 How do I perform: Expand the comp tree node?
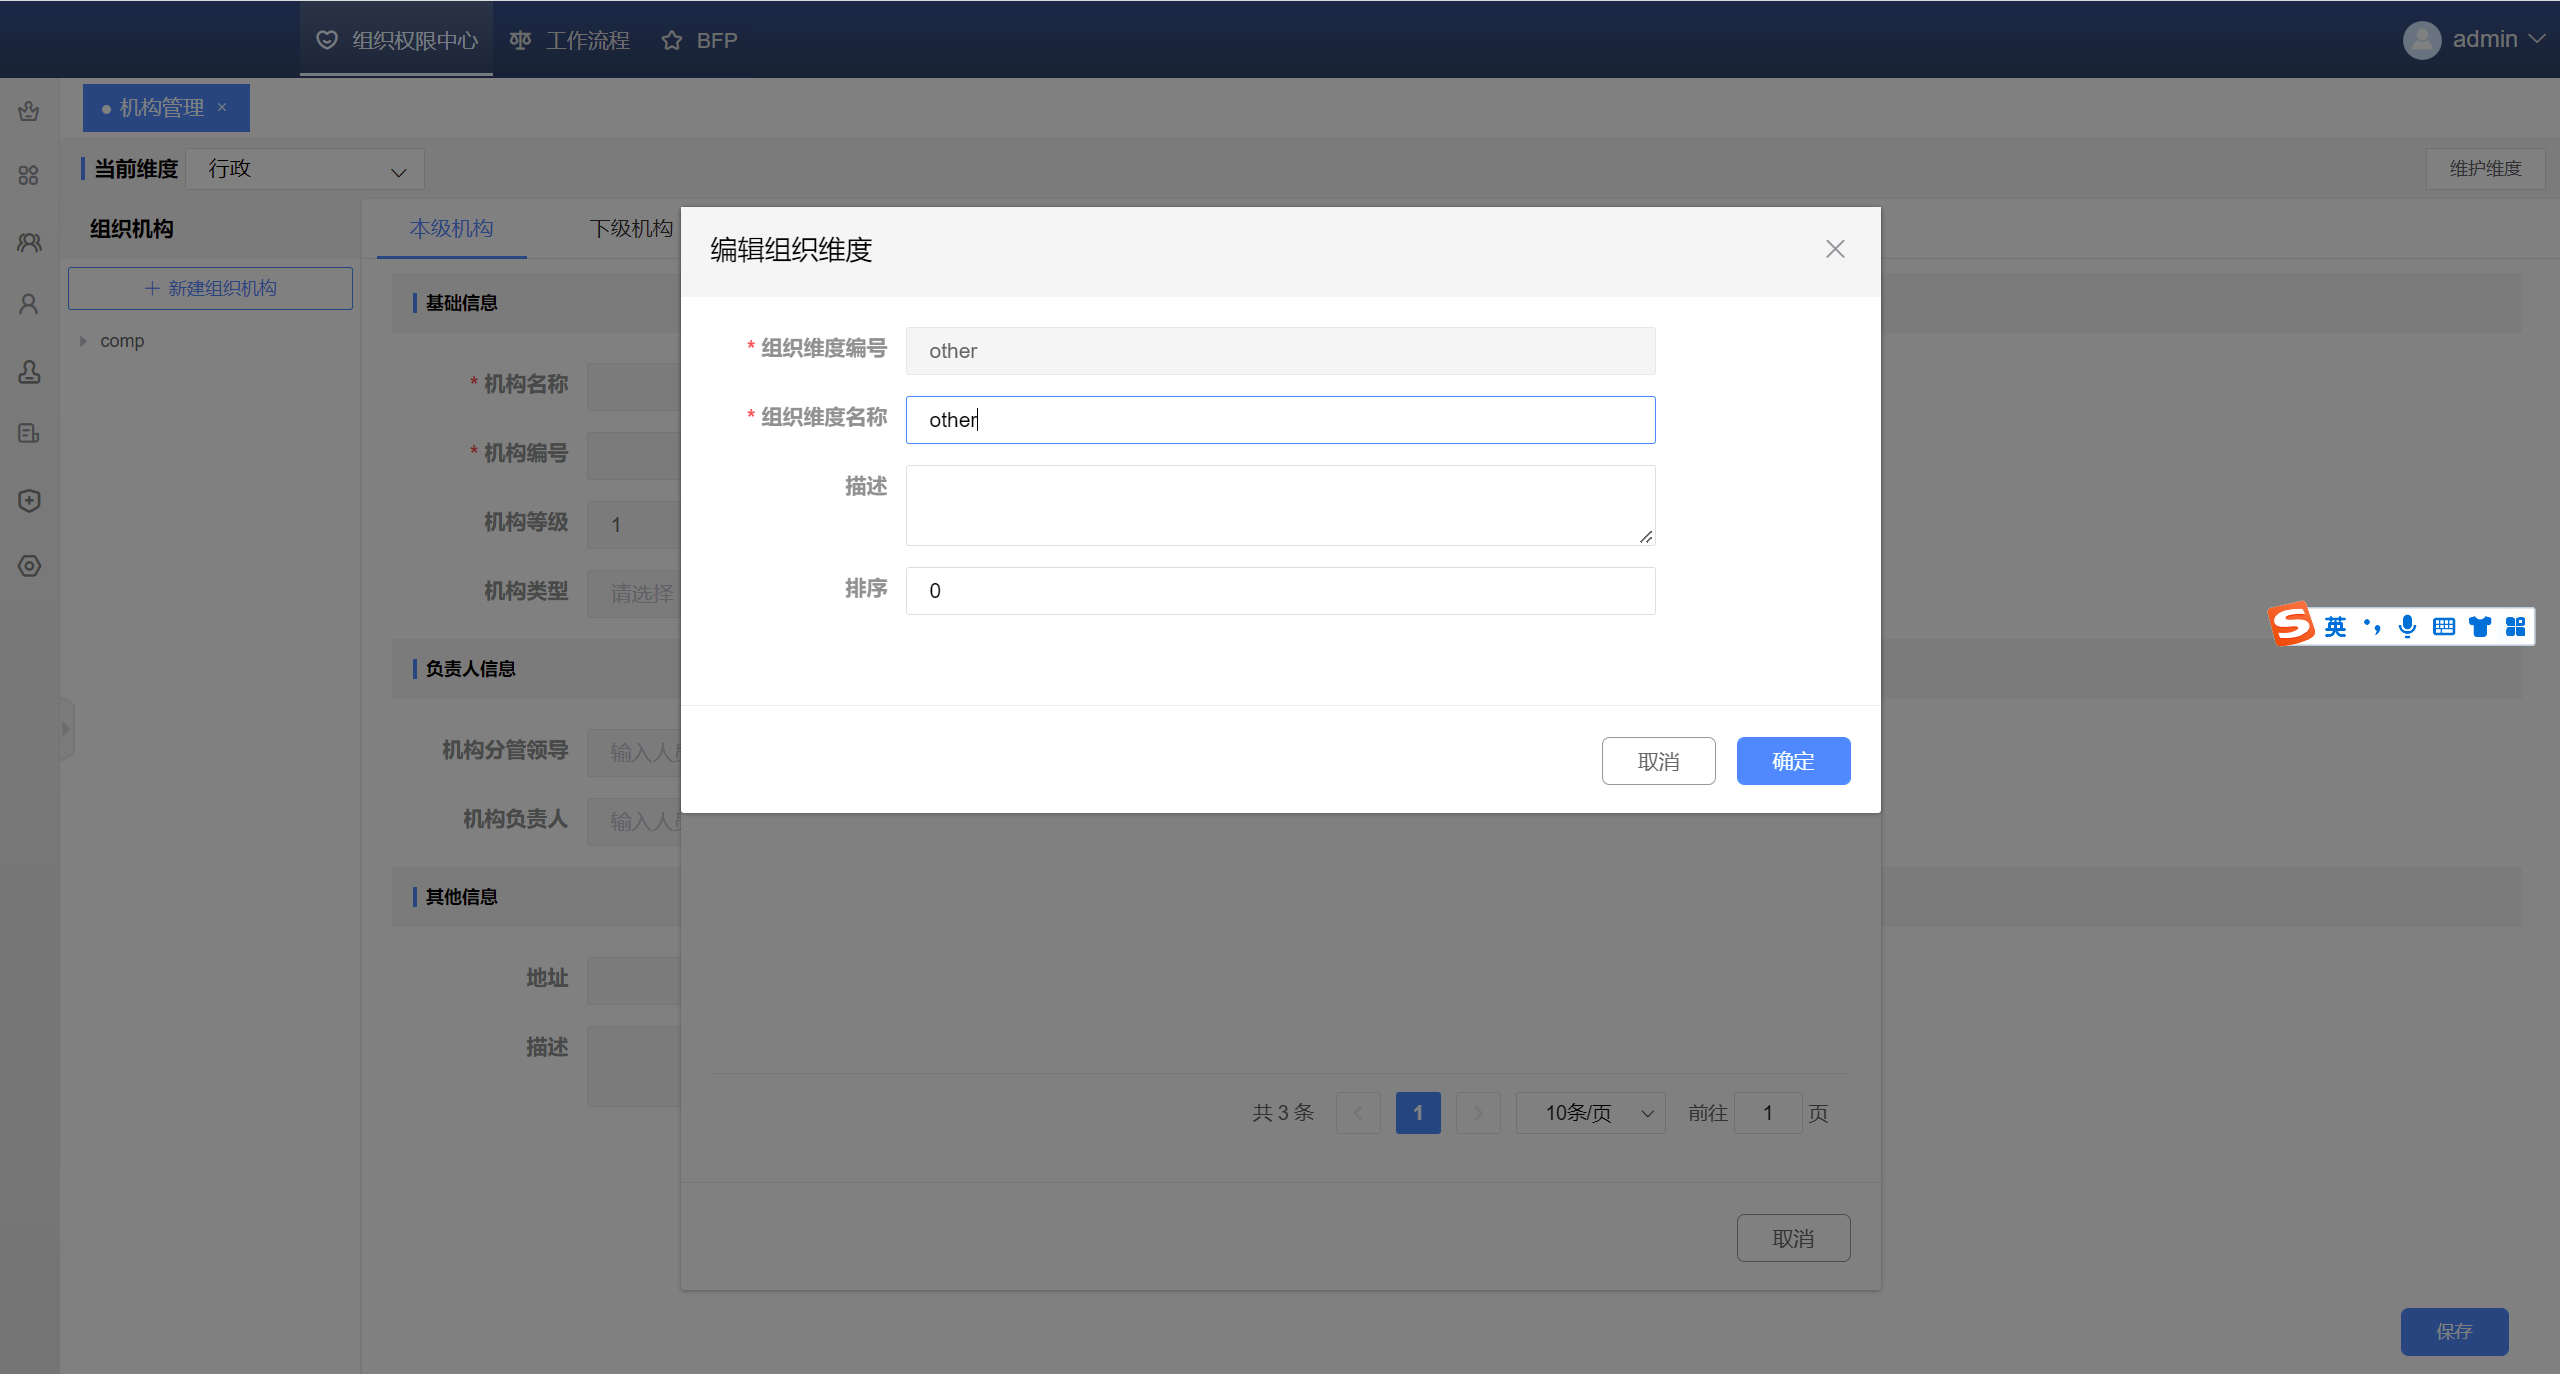pyautogui.click(x=83, y=341)
